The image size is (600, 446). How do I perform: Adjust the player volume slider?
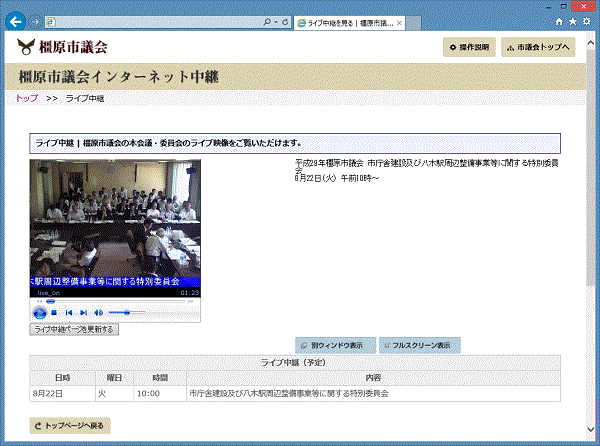click(127, 313)
